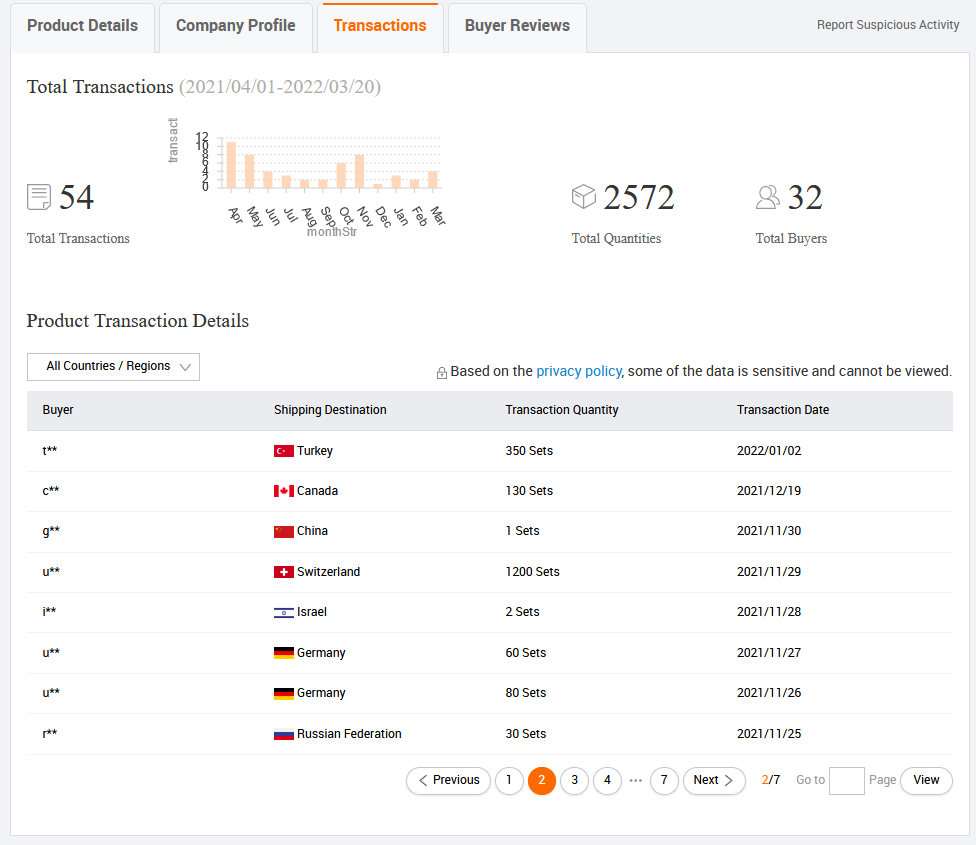Viewport: 976px width, 845px height.
Task: Open the All Countries / Regions dropdown
Action: 113,367
